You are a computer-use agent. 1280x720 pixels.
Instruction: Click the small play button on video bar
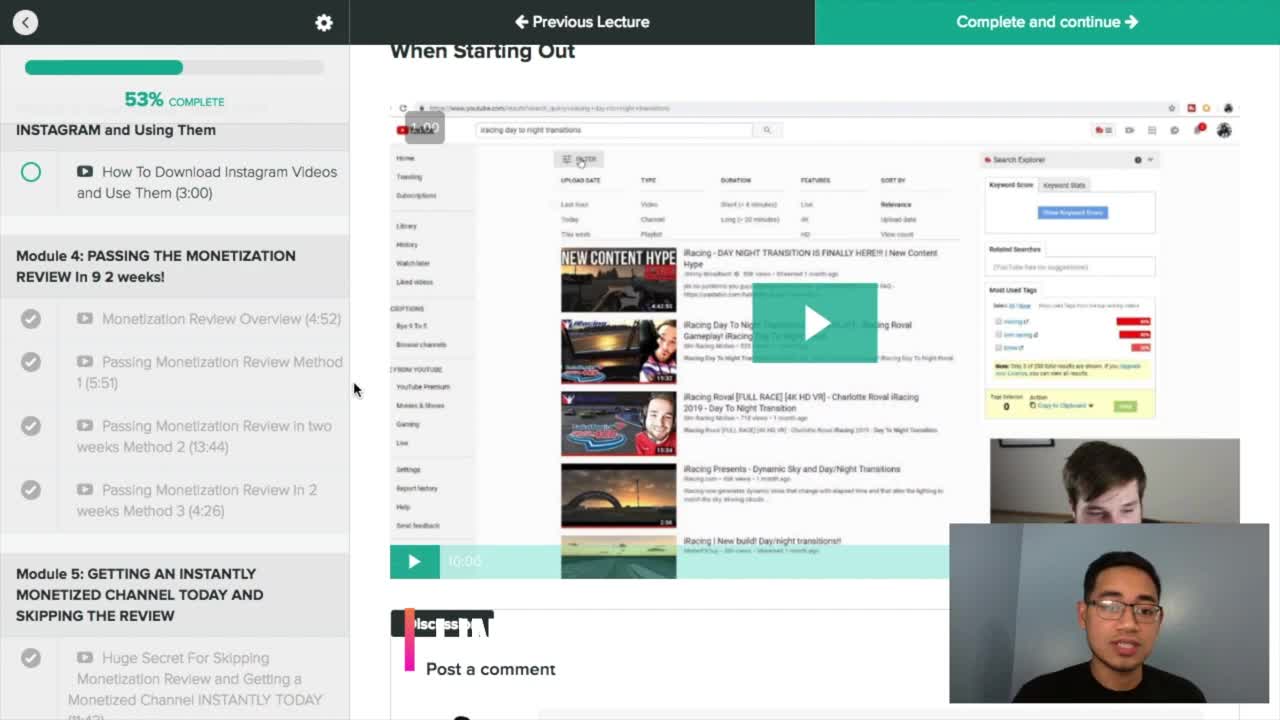(x=414, y=562)
